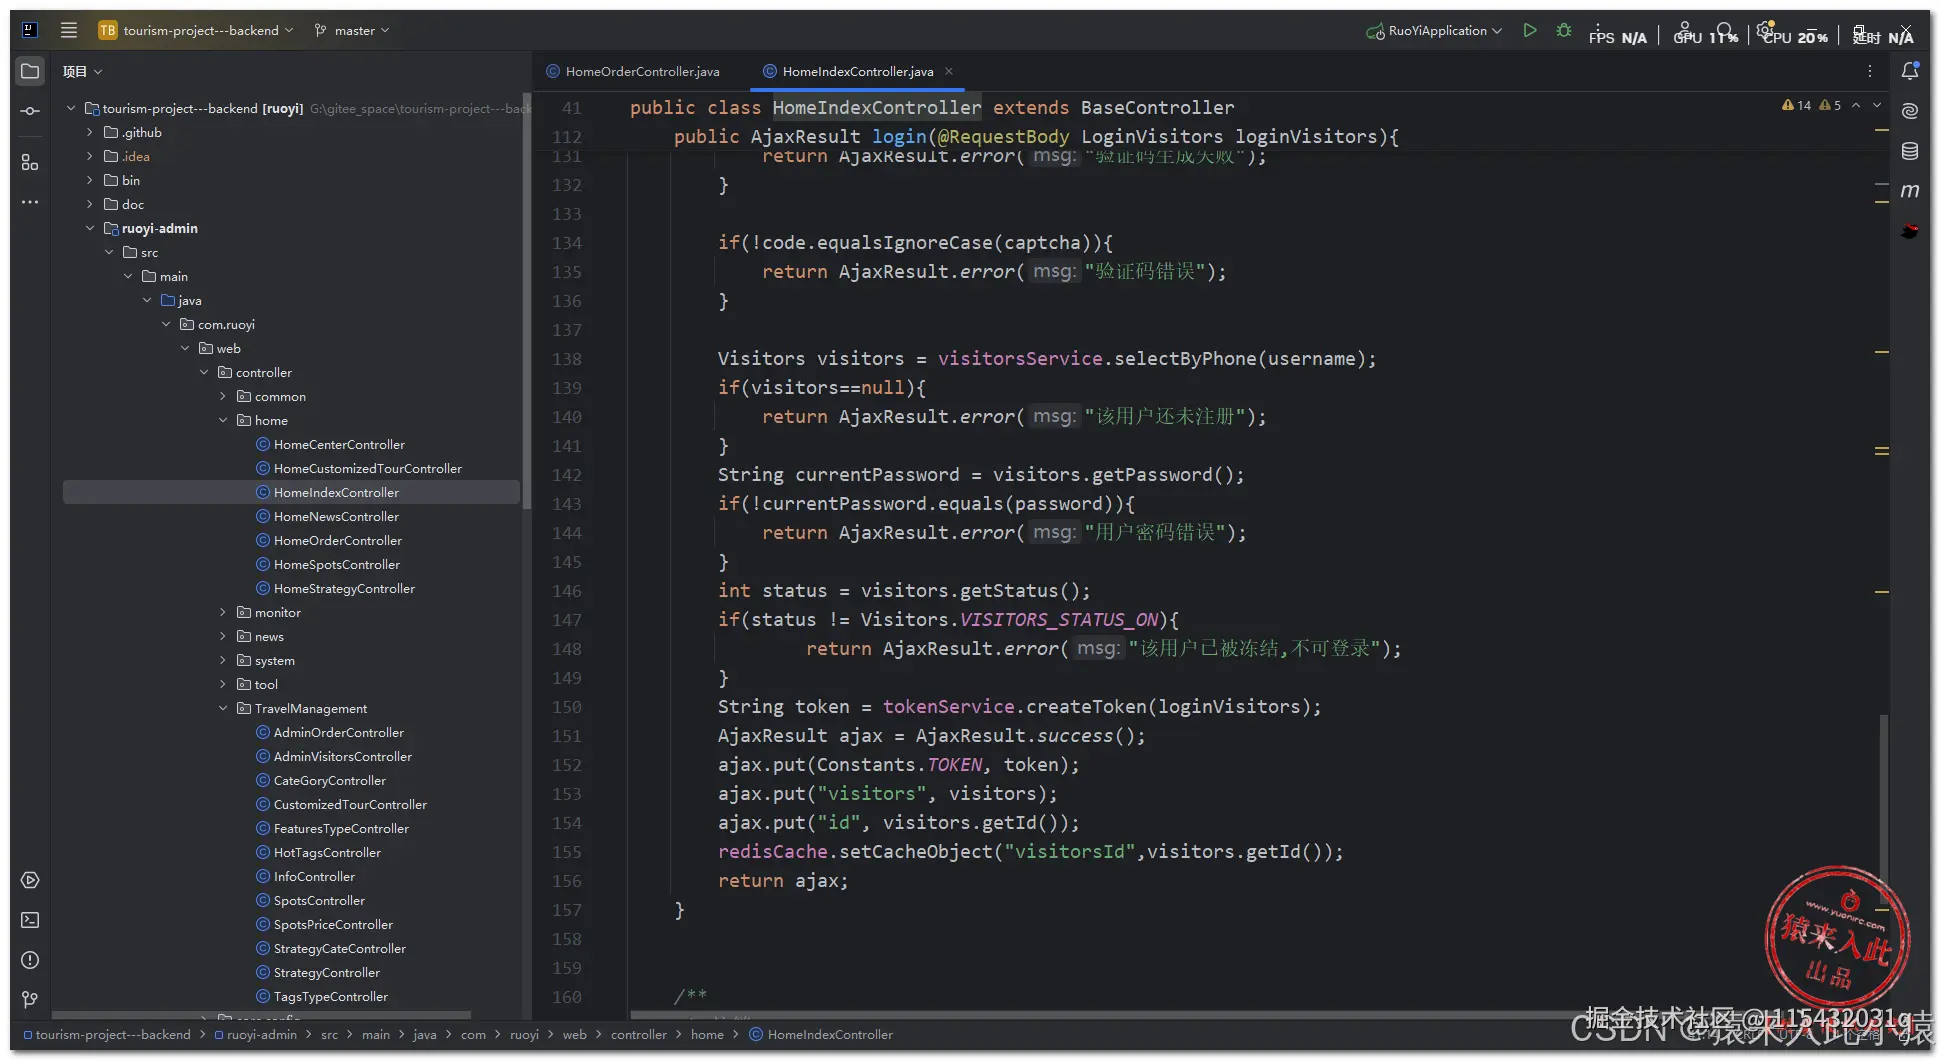Viewport: 1941px width, 1061px height.
Task: Close the HomeIndexController.java tab
Action: (949, 71)
